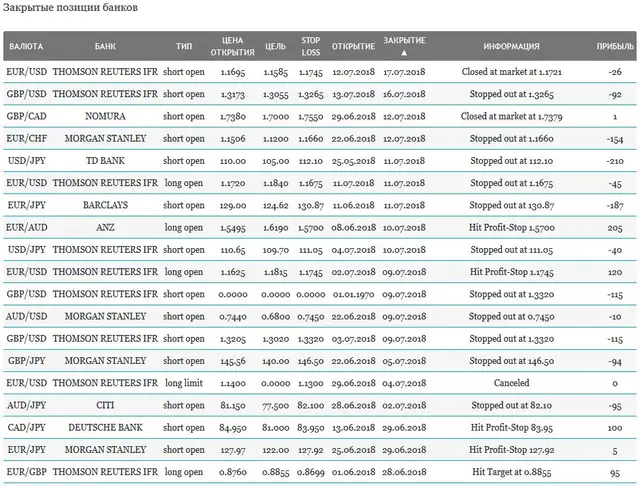Click 'Stopped out at 1.1660' info
The width and height of the screenshot is (640, 486).
pos(512,138)
